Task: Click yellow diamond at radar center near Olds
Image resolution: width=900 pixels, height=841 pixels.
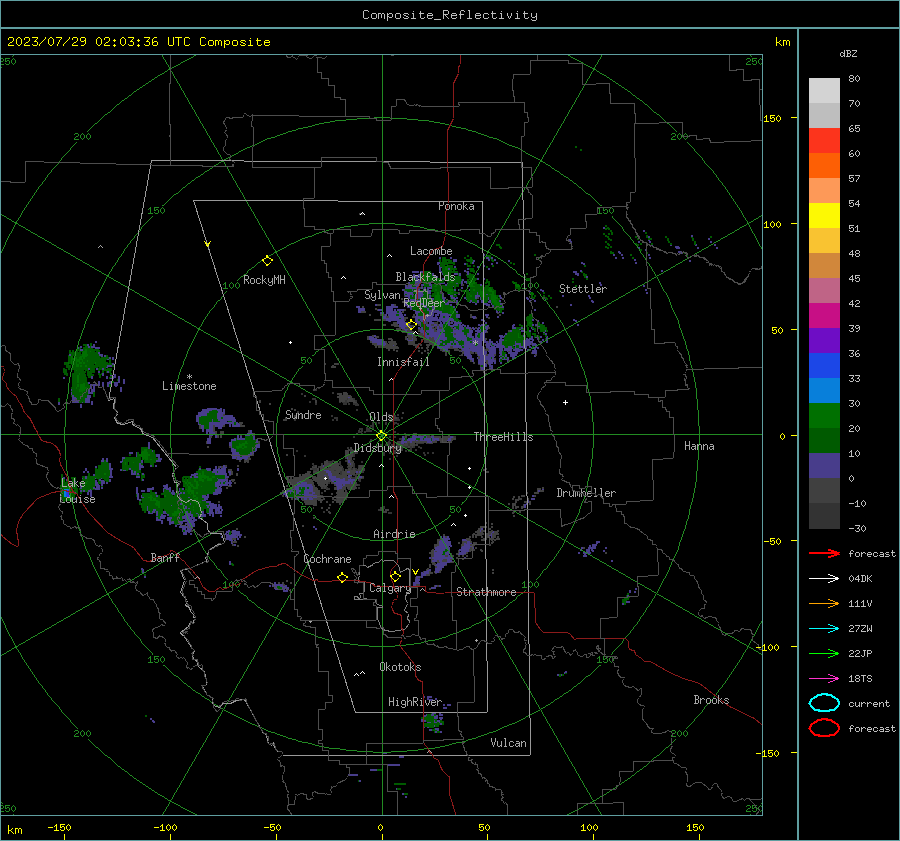Action: pyautogui.click(x=381, y=436)
